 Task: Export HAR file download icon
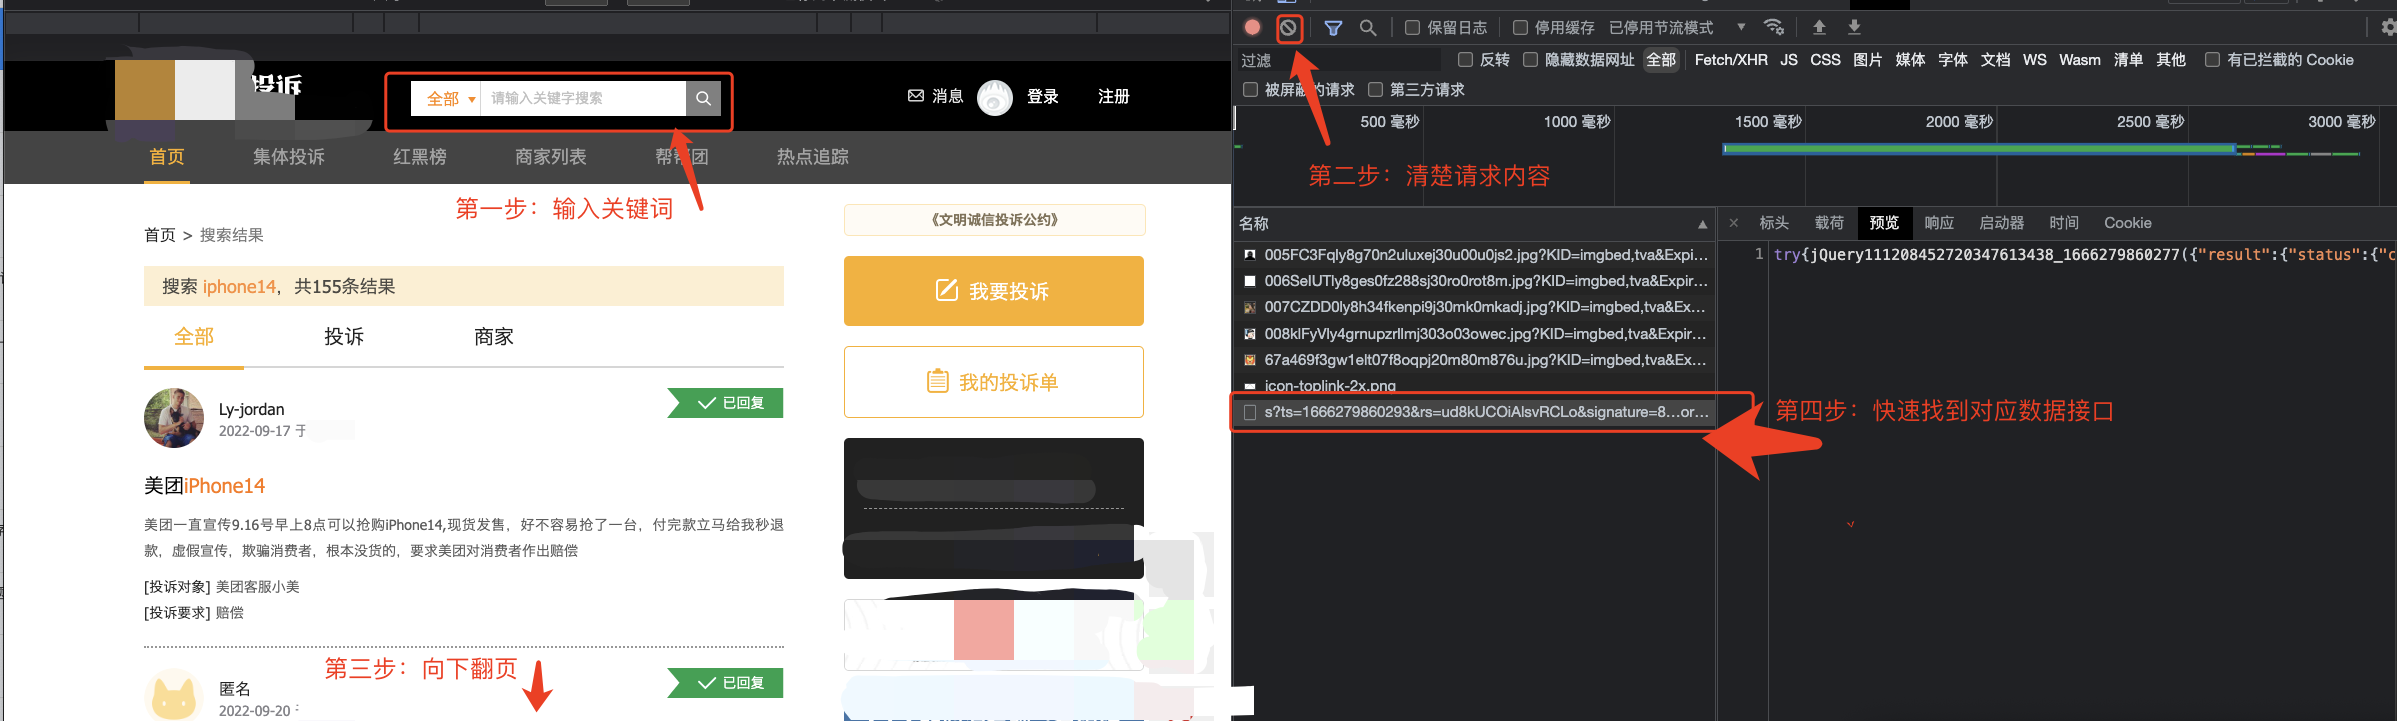point(1854,27)
